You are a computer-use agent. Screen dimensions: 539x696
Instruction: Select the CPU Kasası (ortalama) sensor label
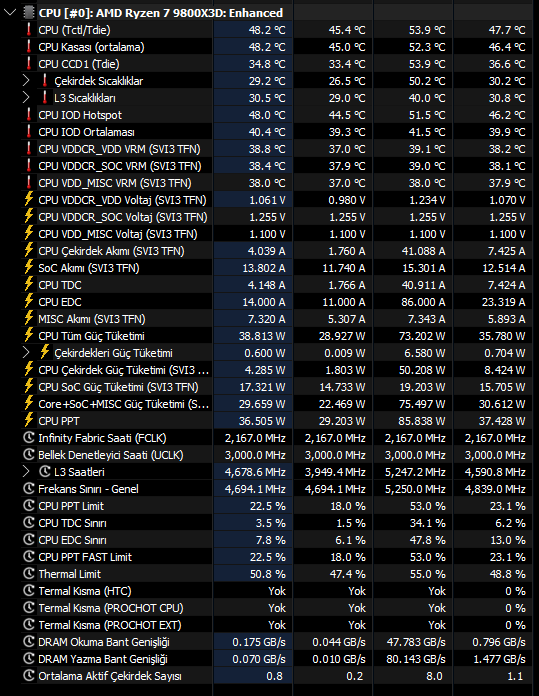[91, 47]
